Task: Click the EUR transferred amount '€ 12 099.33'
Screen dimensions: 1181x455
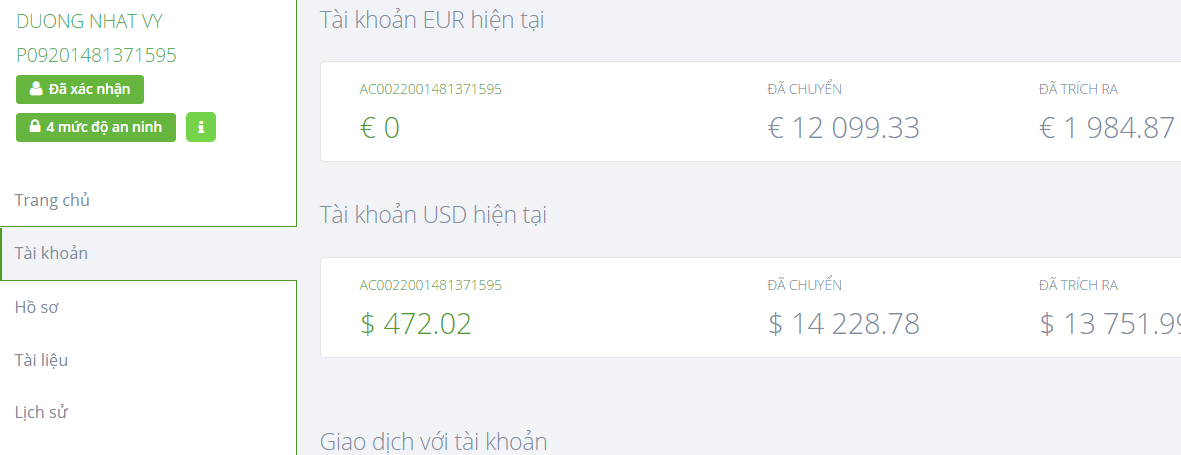Action: (x=843, y=128)
